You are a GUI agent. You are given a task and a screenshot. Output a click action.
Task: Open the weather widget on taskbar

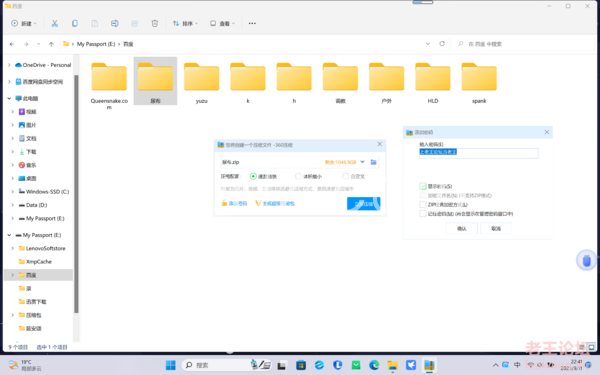[x=25, y=365]
